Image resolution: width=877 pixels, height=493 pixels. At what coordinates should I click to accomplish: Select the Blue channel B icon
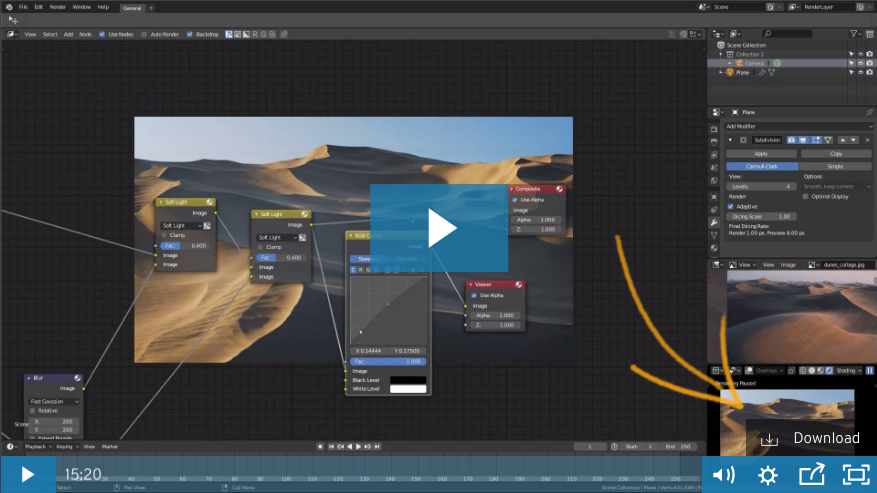tap(272, 35)
